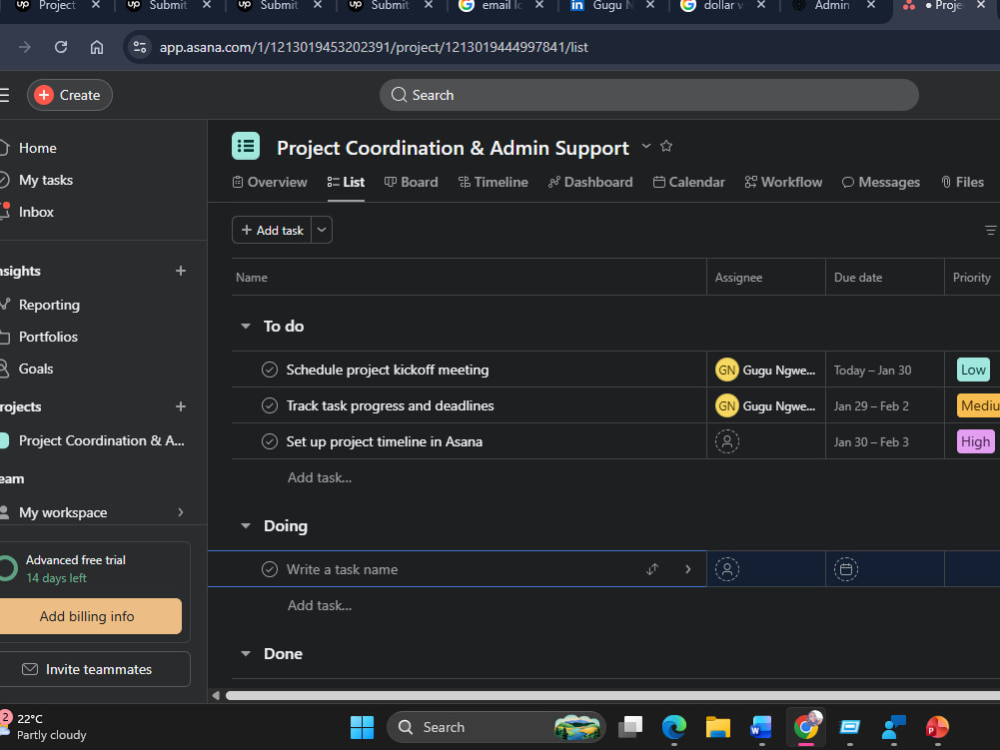
Task: Open My tasks in sidebar
Action: click(x=45, y=180)
